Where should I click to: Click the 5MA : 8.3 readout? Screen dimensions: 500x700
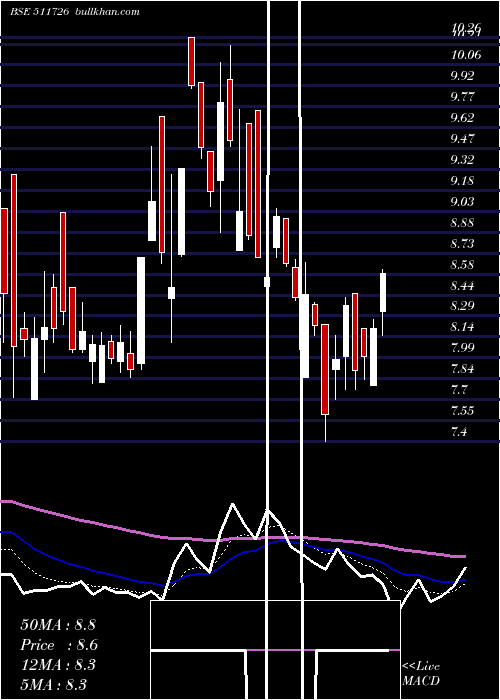click(x=54, y=684)
